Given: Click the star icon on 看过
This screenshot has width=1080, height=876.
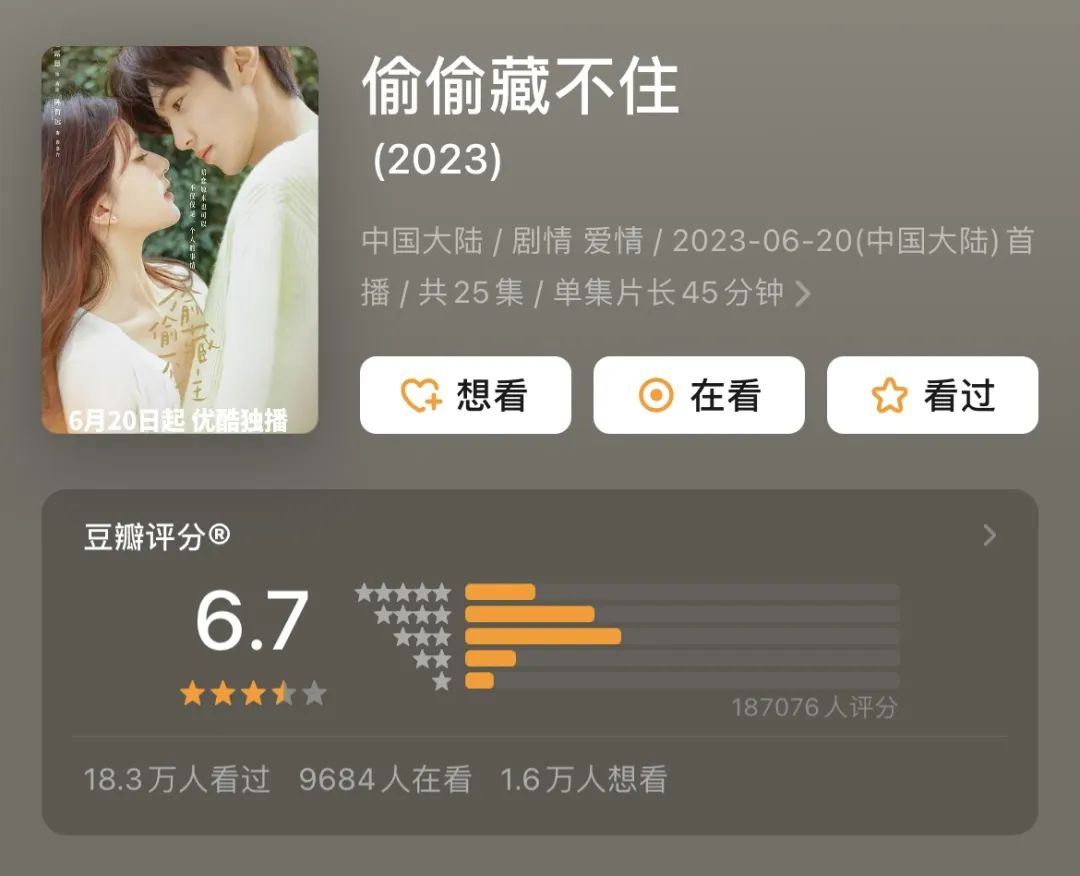Looking at the screenshot, I should pos(889,395).
